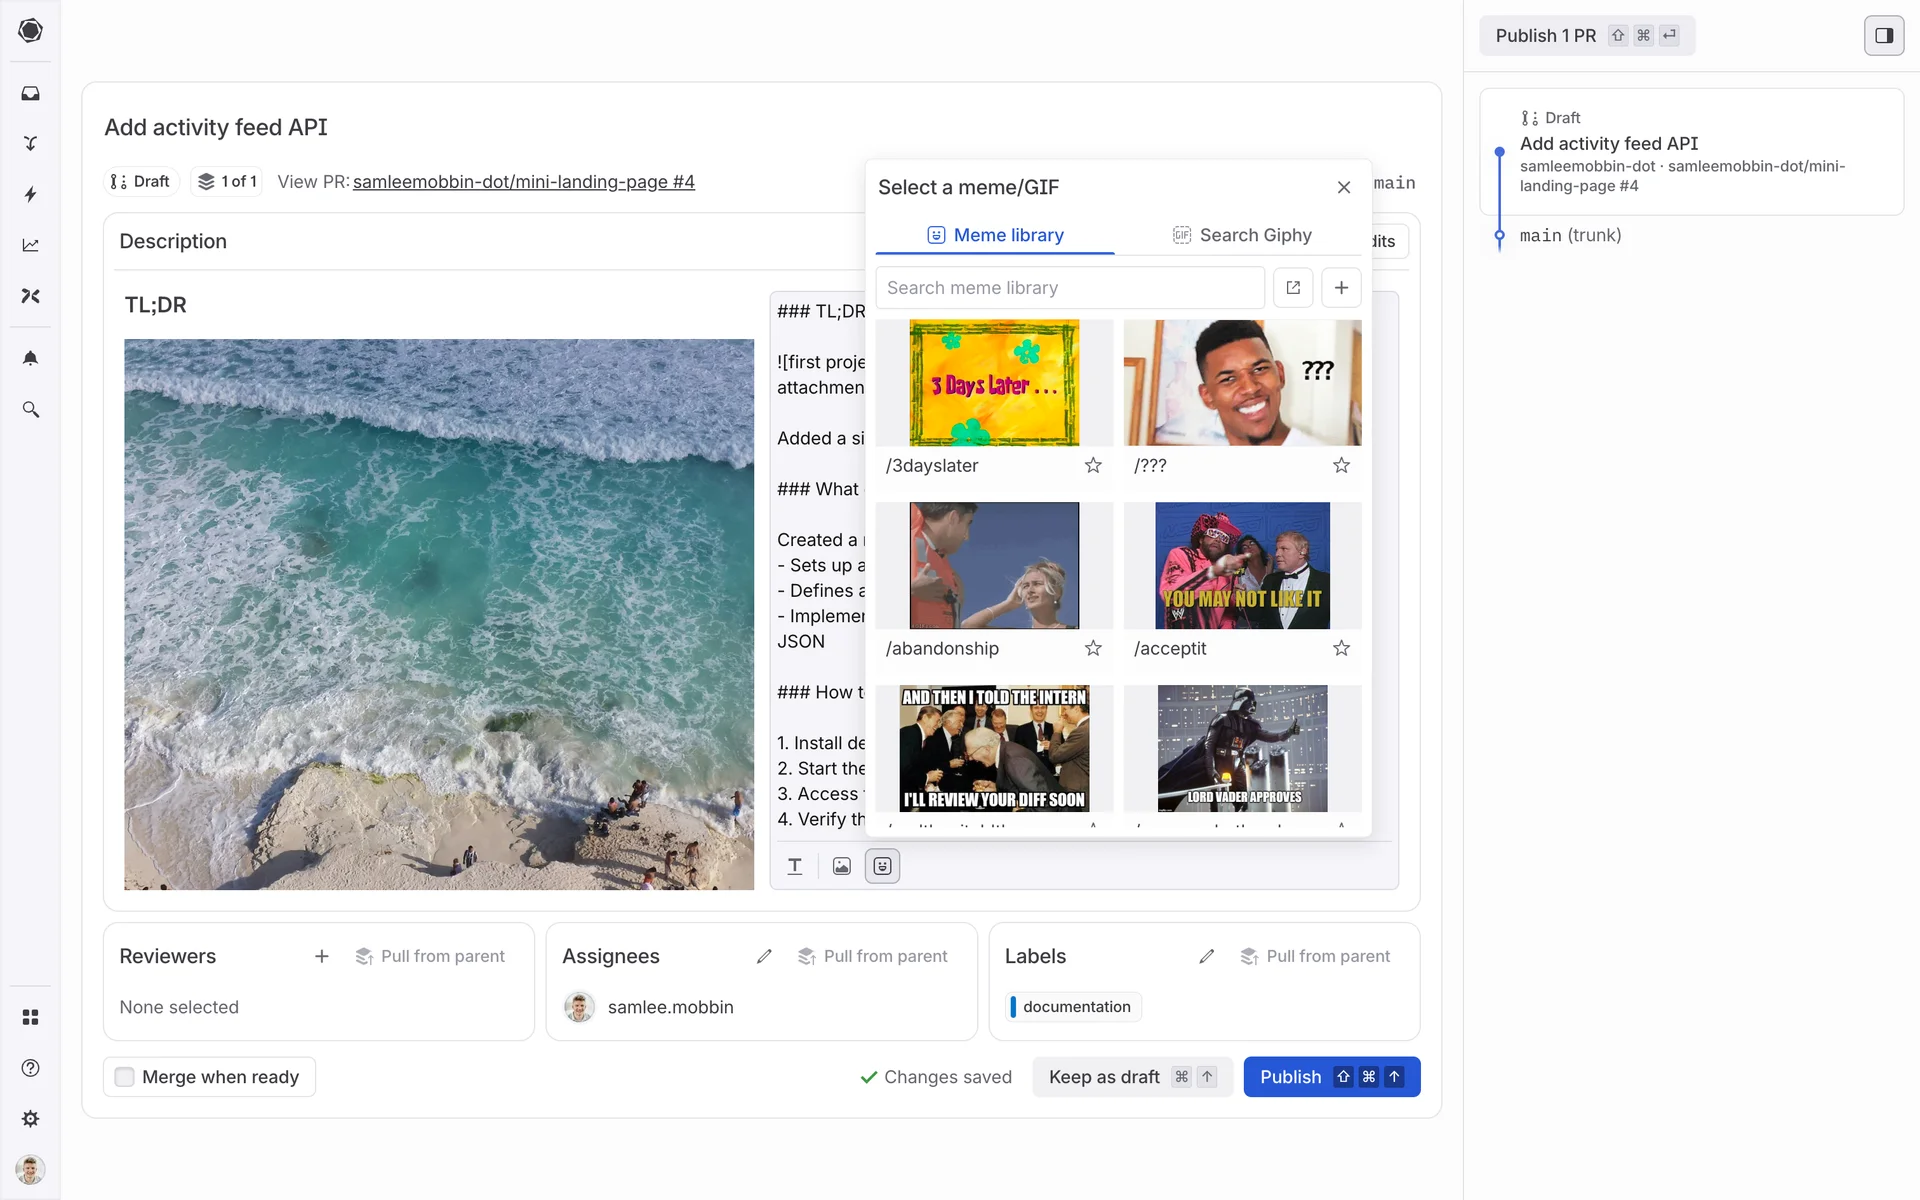The image size is (1920, 1200).
Task: Add new meme with plus button
Action: 1341,288
